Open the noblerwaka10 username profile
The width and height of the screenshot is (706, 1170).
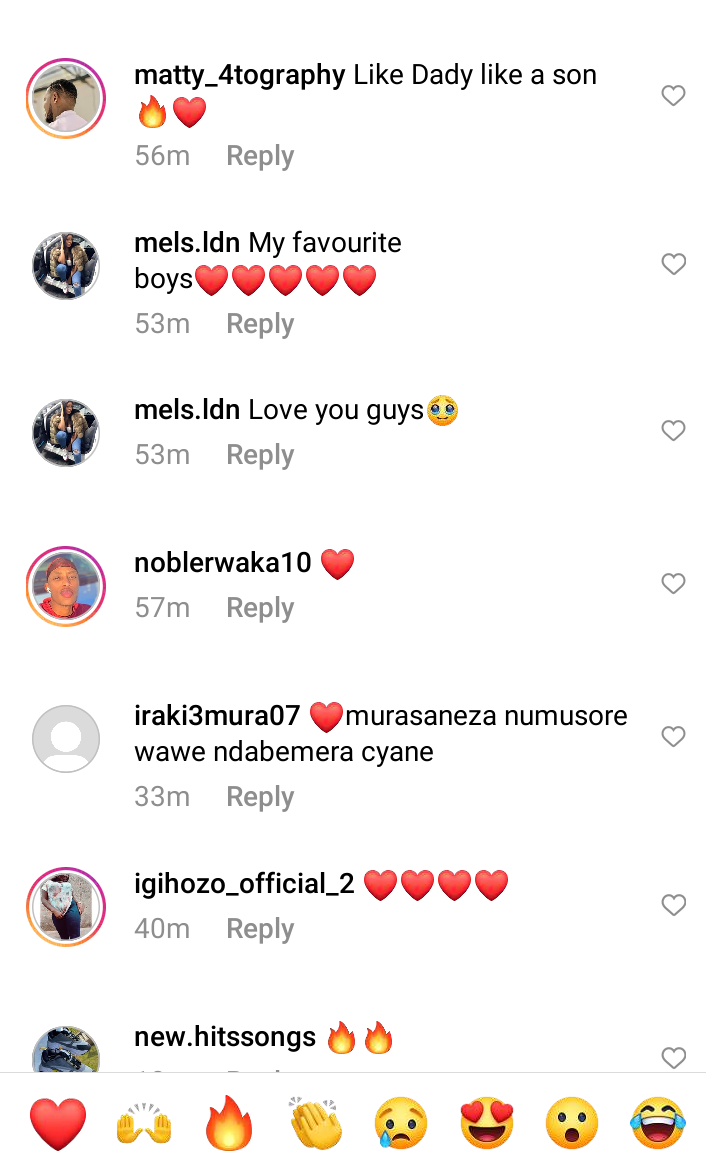click(223, 563)
